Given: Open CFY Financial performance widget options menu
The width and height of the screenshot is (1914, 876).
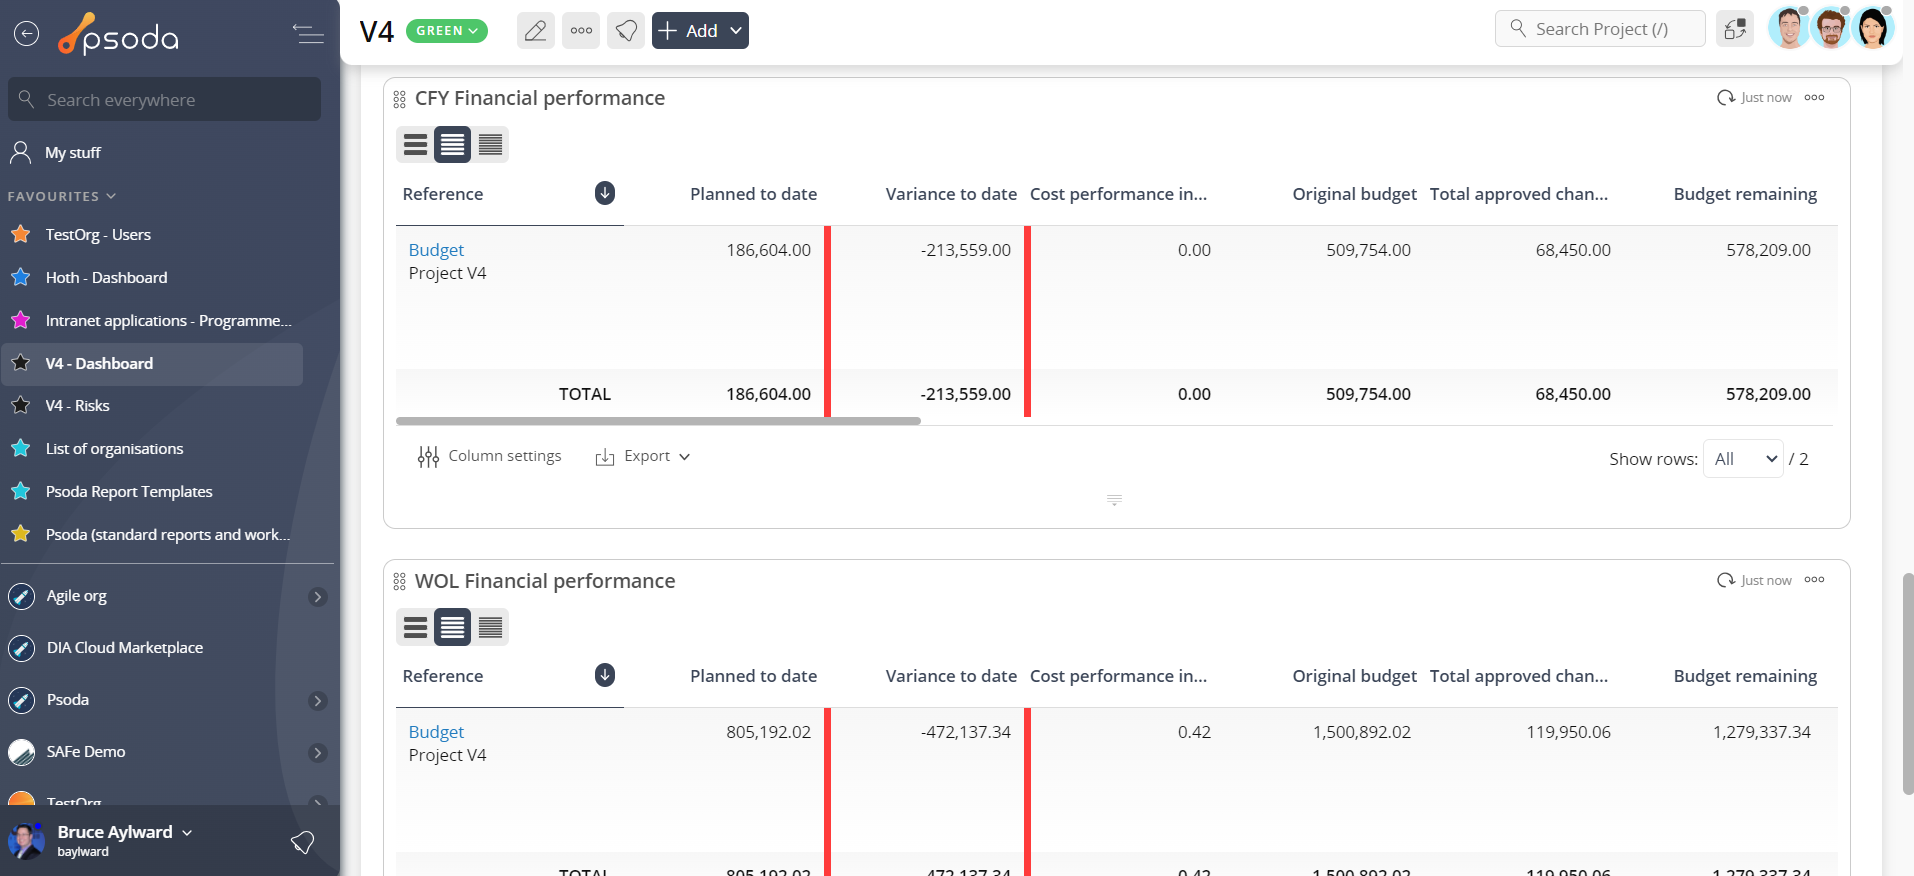Looking at the screenshot, I should pos(1814,97).
